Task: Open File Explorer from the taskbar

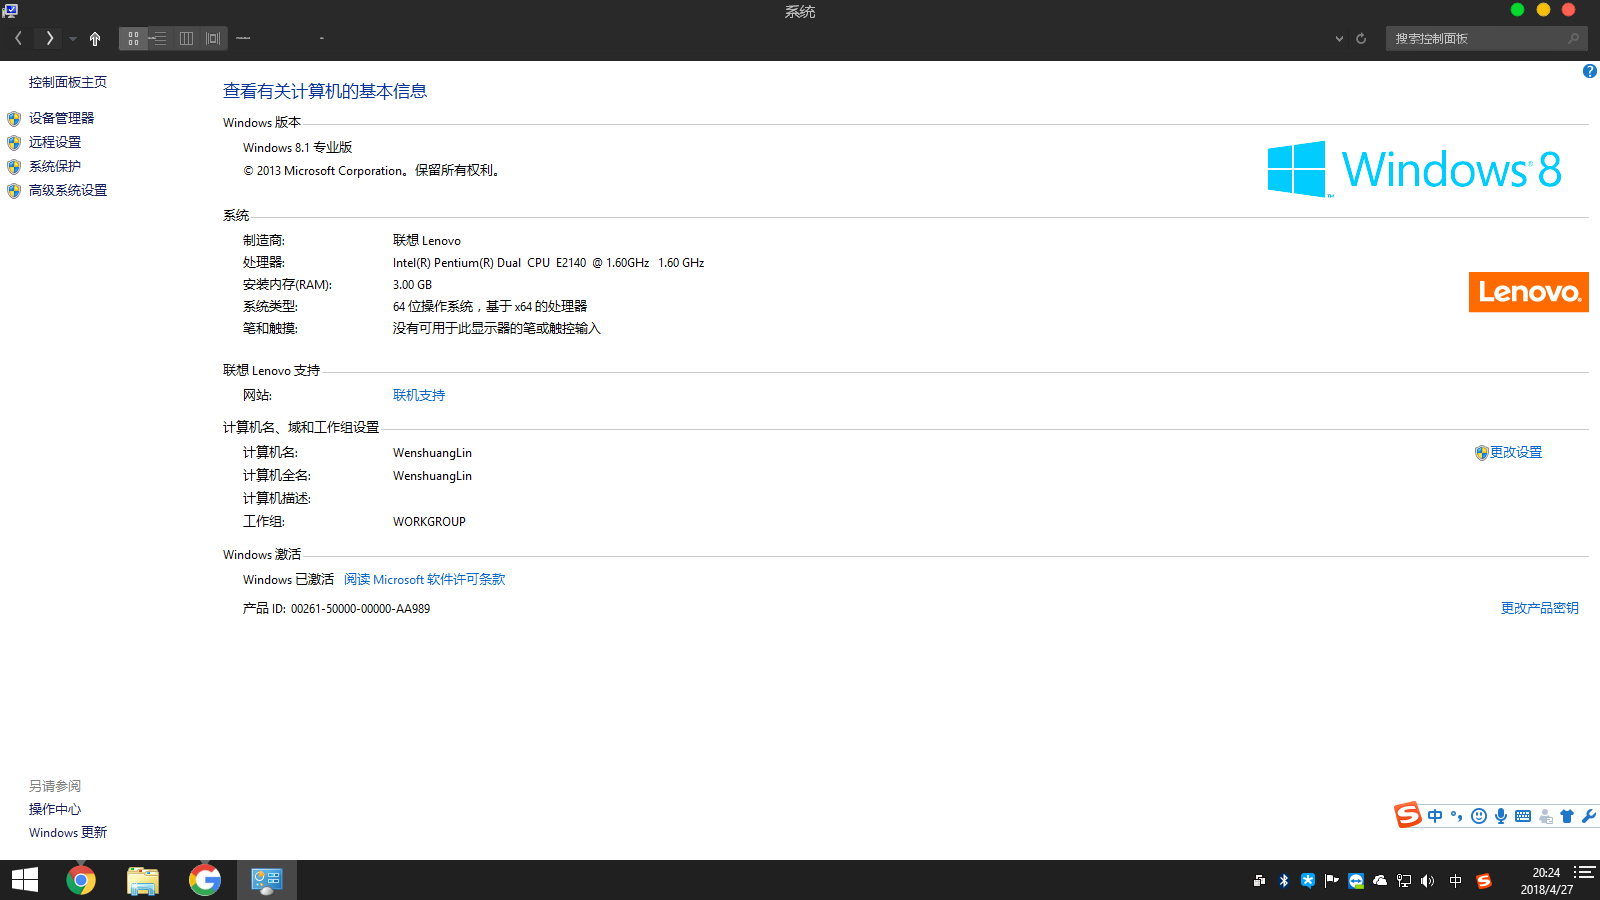Action: 143,880
